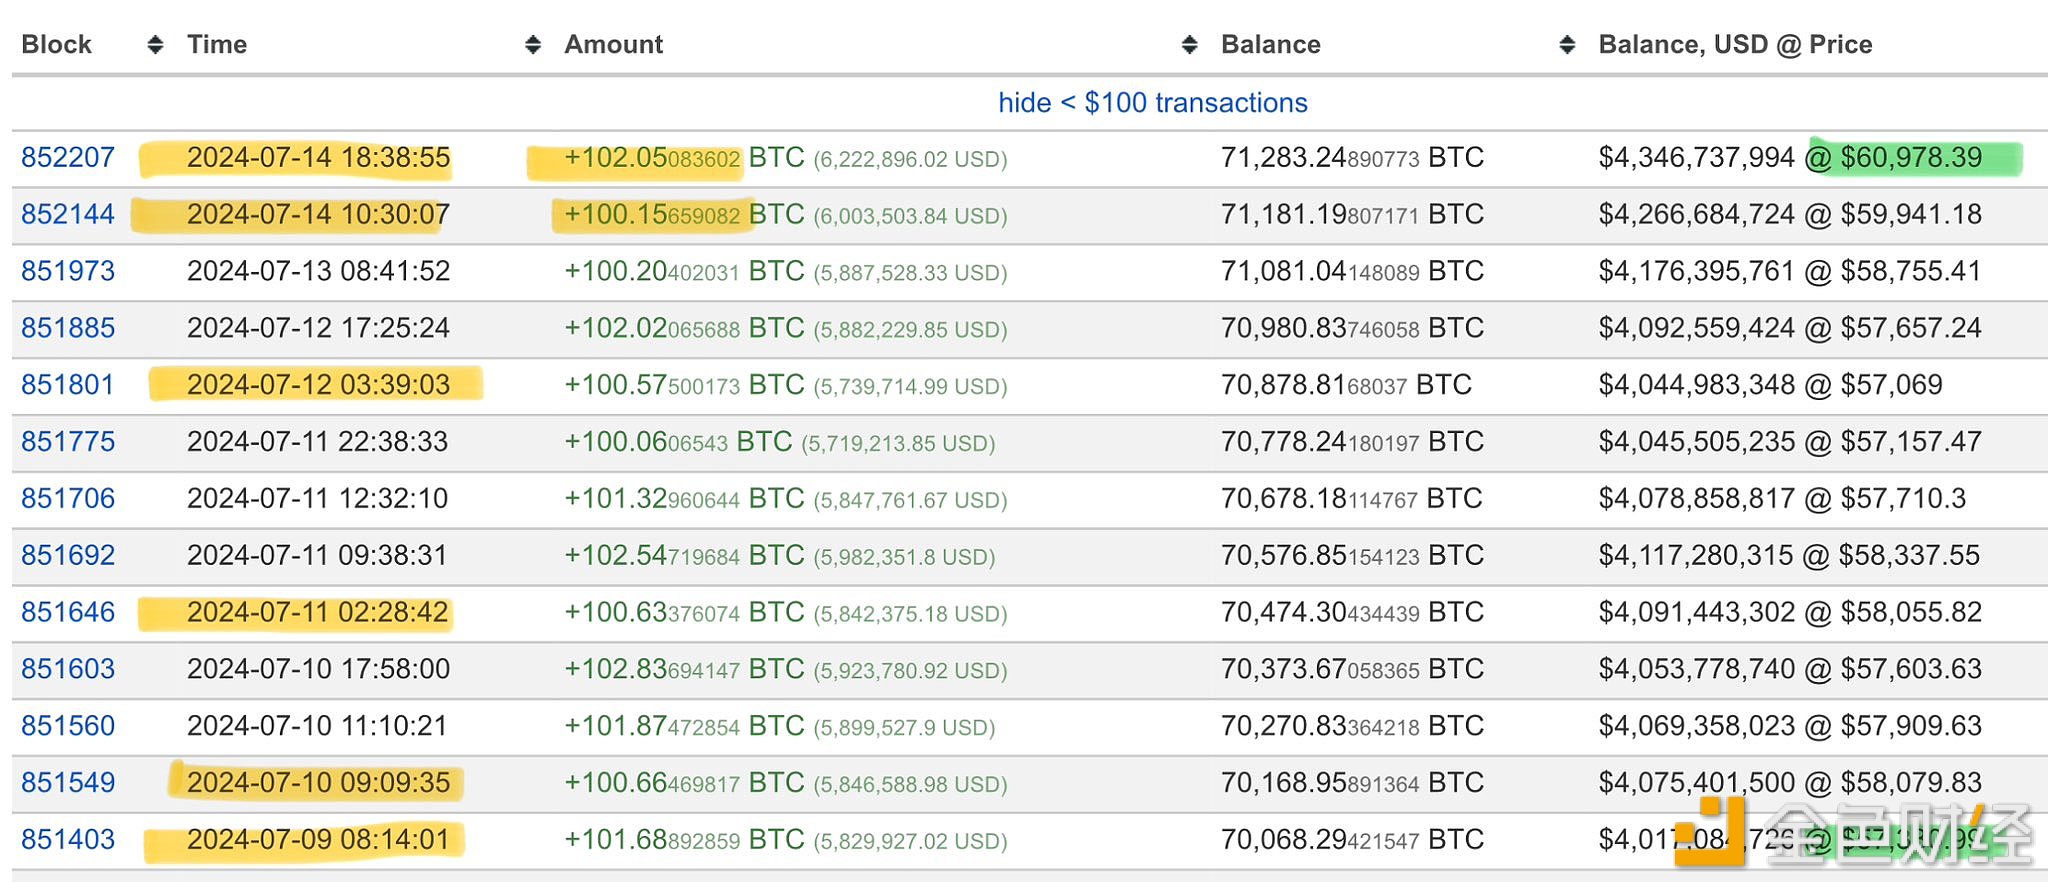
Task: Open block 851560 link
Action: pos(68,727)
